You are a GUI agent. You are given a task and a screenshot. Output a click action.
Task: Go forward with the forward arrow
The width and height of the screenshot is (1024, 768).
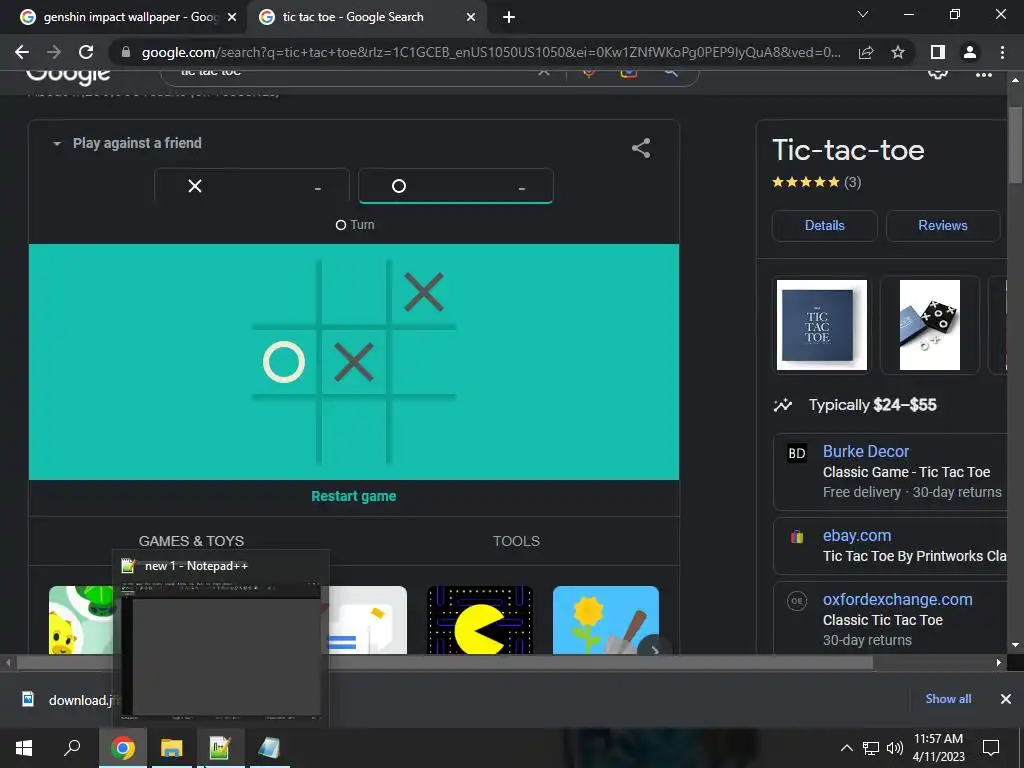(54, 52)
